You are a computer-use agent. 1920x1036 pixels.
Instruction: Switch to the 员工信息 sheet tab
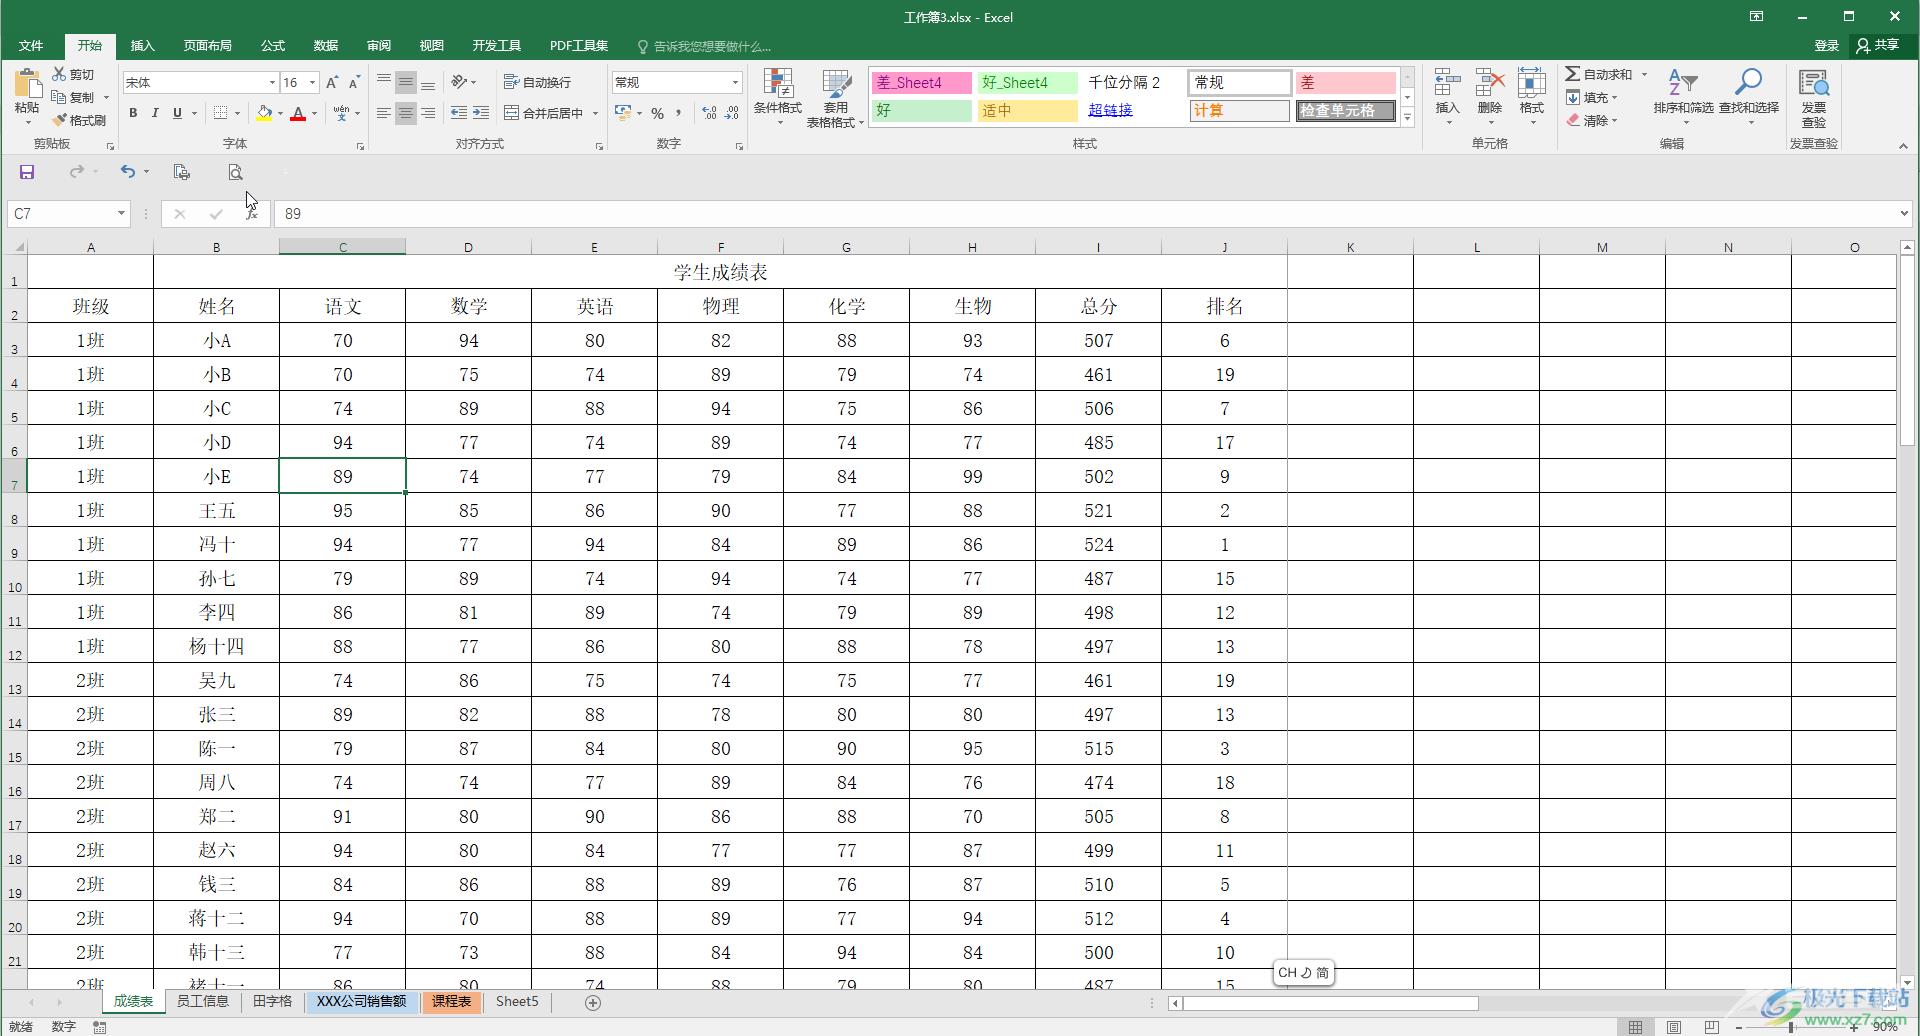tap(203, 1001)
